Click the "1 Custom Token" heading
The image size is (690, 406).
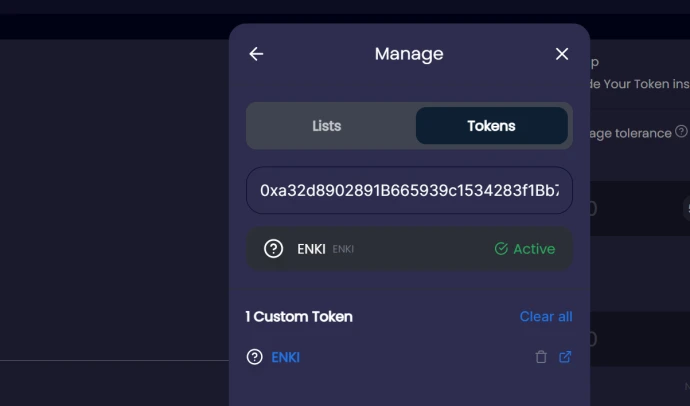[299, 317]
